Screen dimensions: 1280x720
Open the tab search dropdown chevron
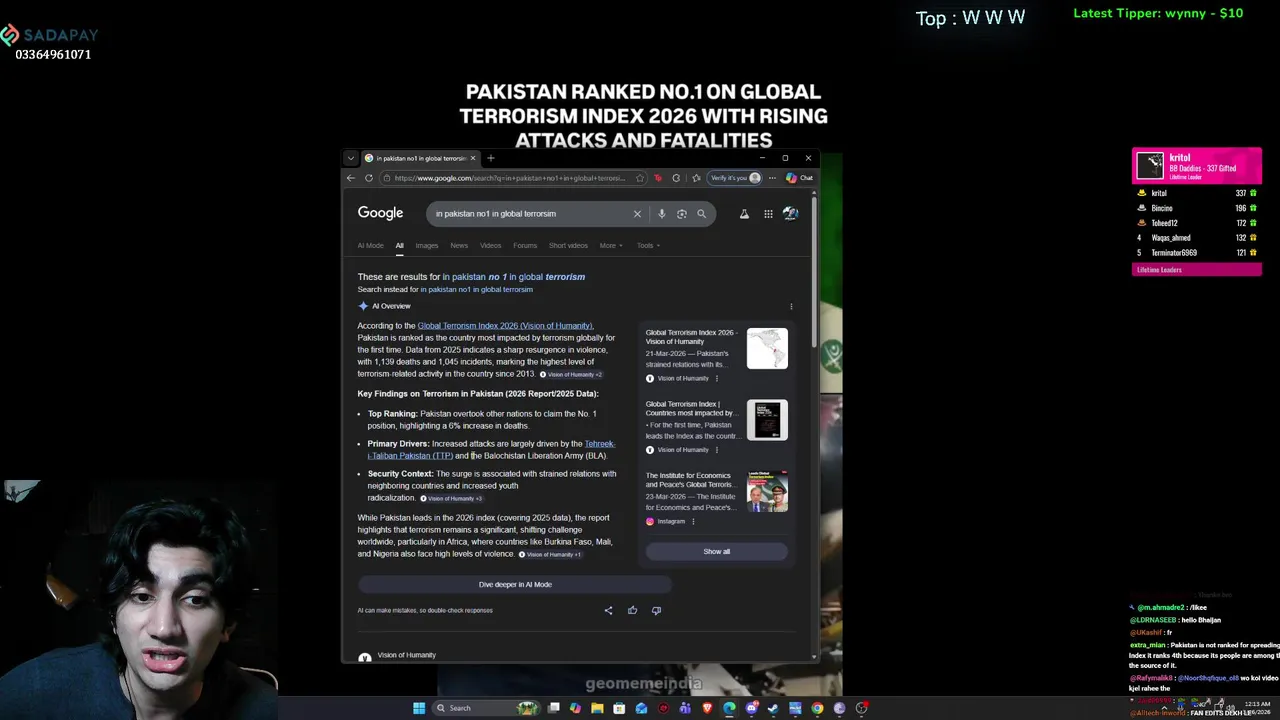coord(350,158)
